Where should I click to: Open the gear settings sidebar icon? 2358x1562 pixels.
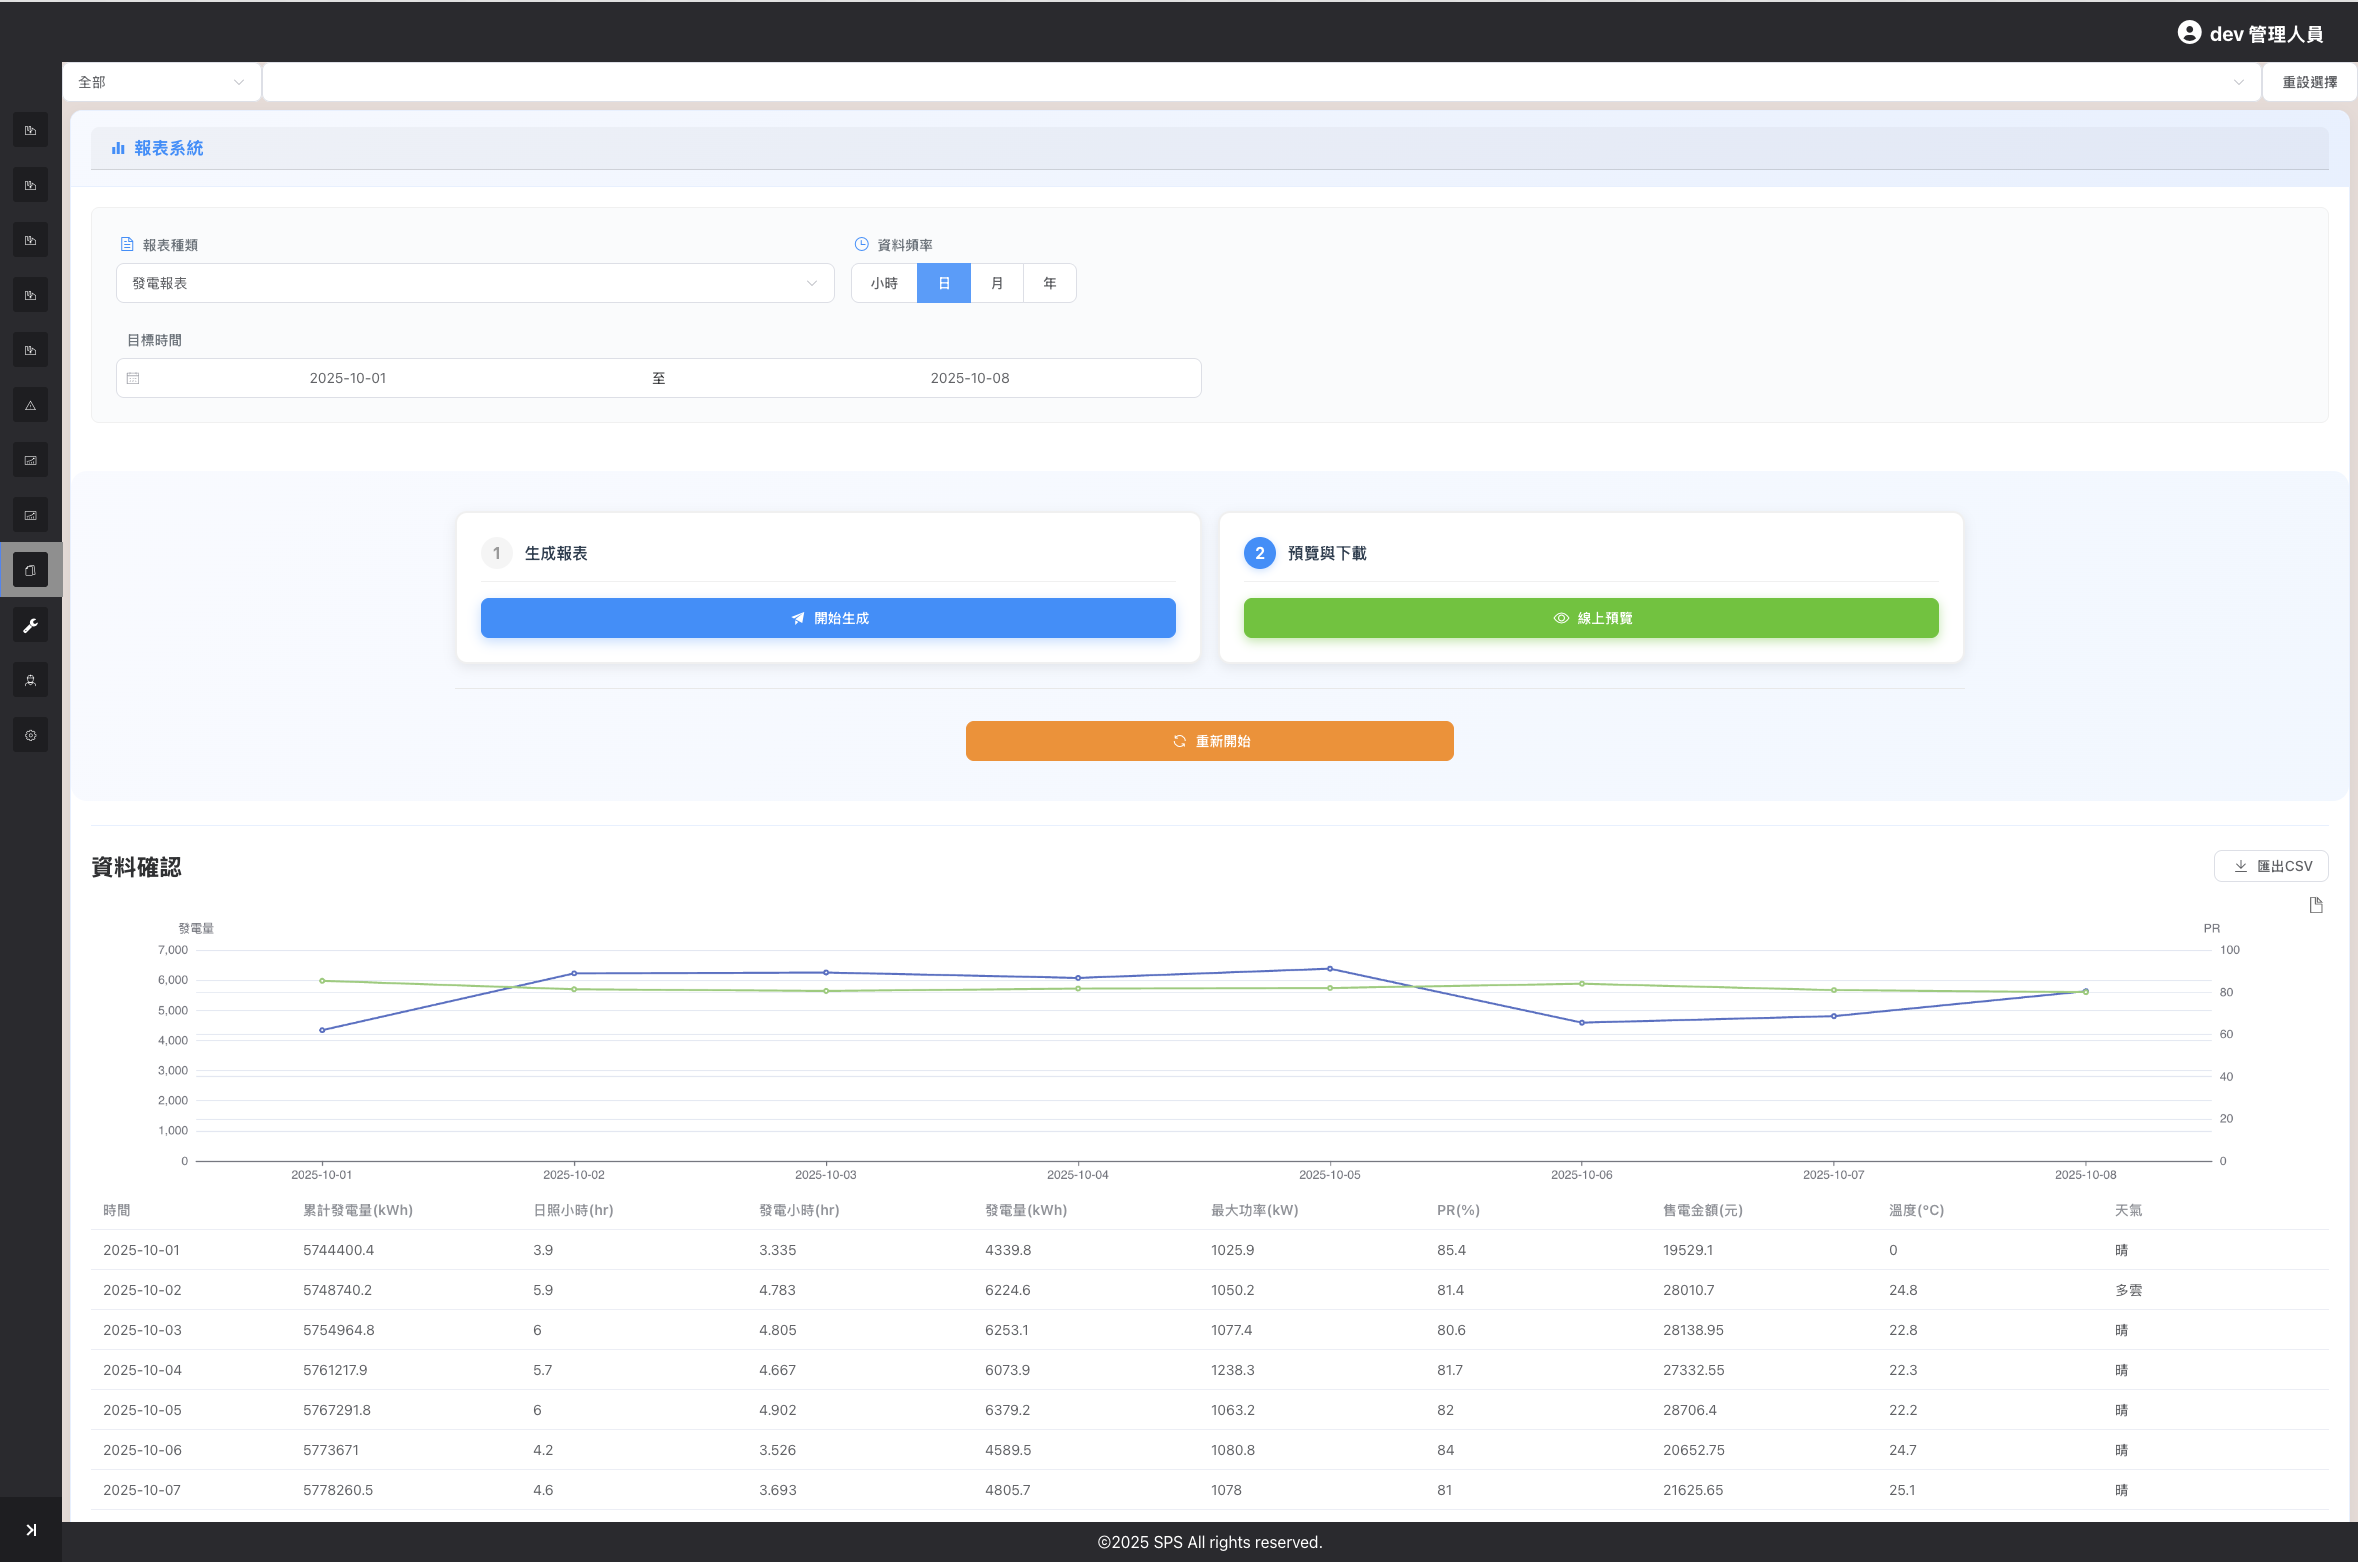[x=30, y=735]
